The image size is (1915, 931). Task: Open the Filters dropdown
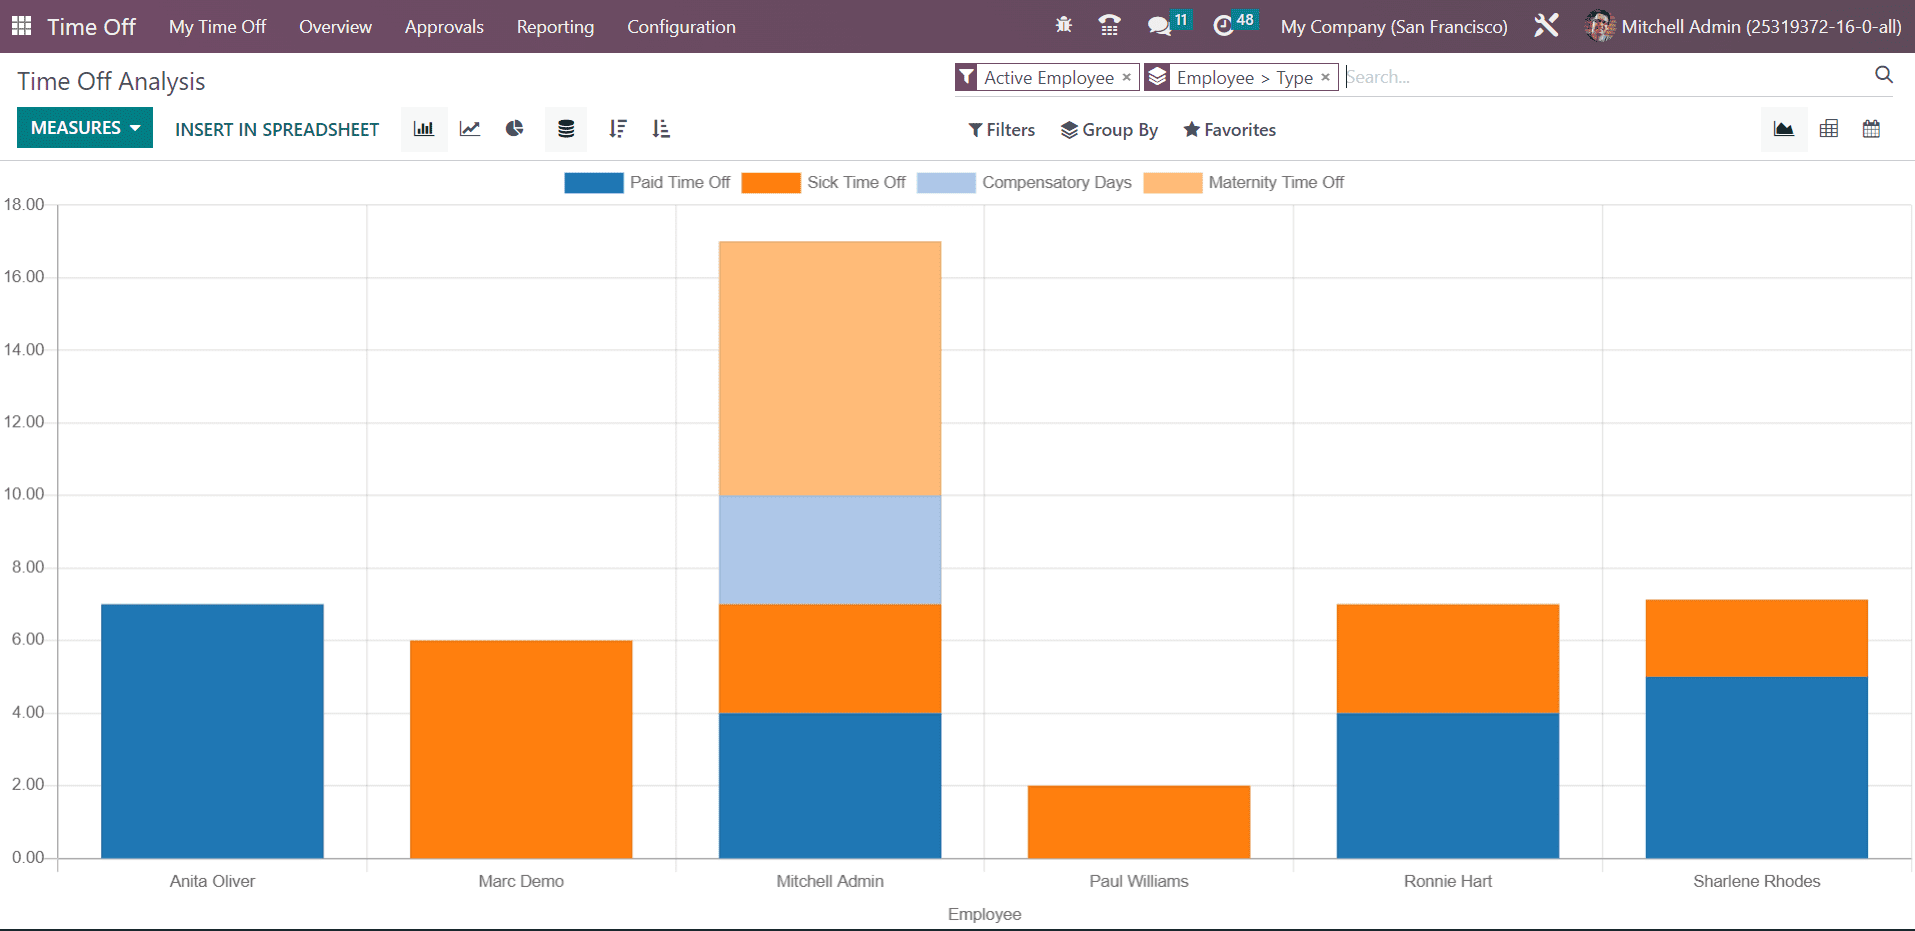click(1001, 130)
